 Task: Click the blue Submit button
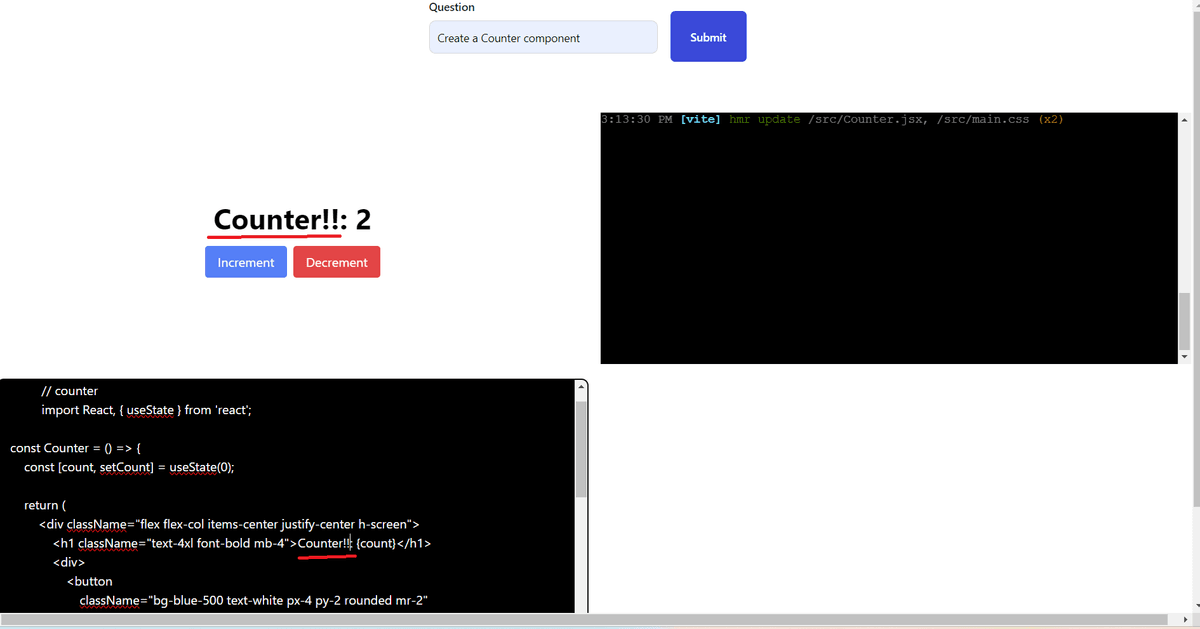708,37
